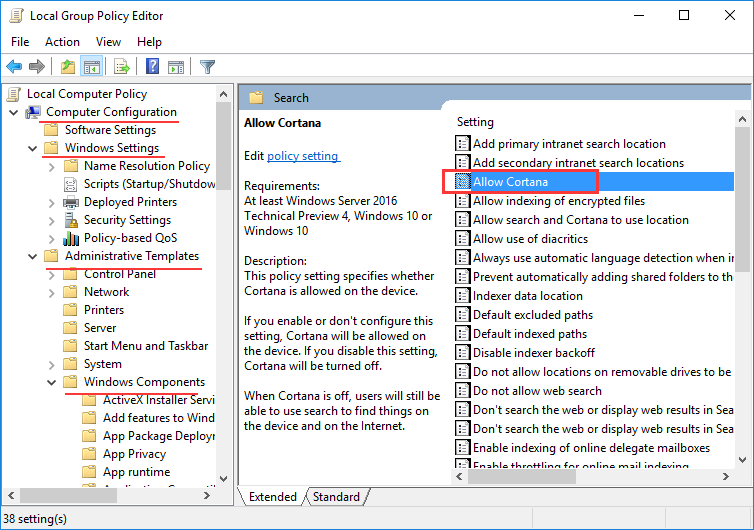Expand the System node
This screenshot has width=754, height=530.
(51, 365)
